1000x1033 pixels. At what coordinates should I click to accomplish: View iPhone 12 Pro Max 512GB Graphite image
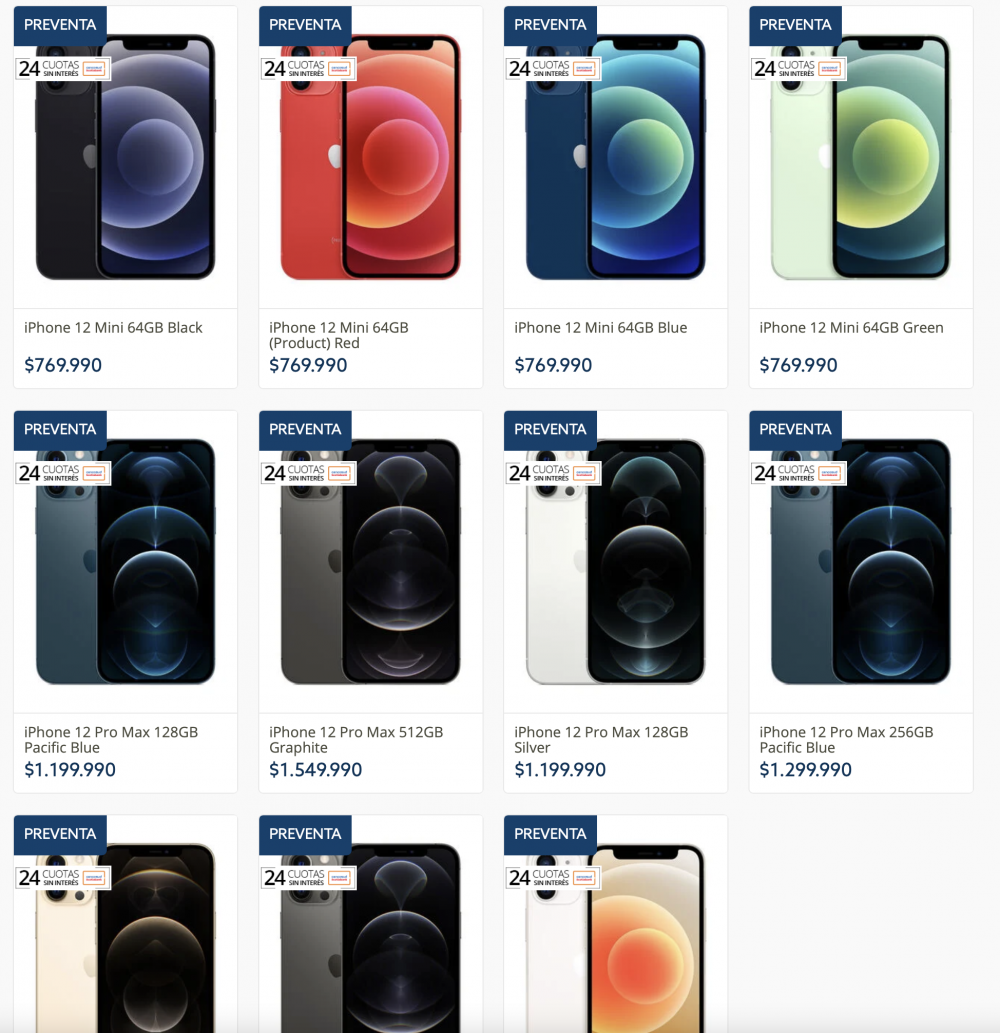(x=370, y=561)
